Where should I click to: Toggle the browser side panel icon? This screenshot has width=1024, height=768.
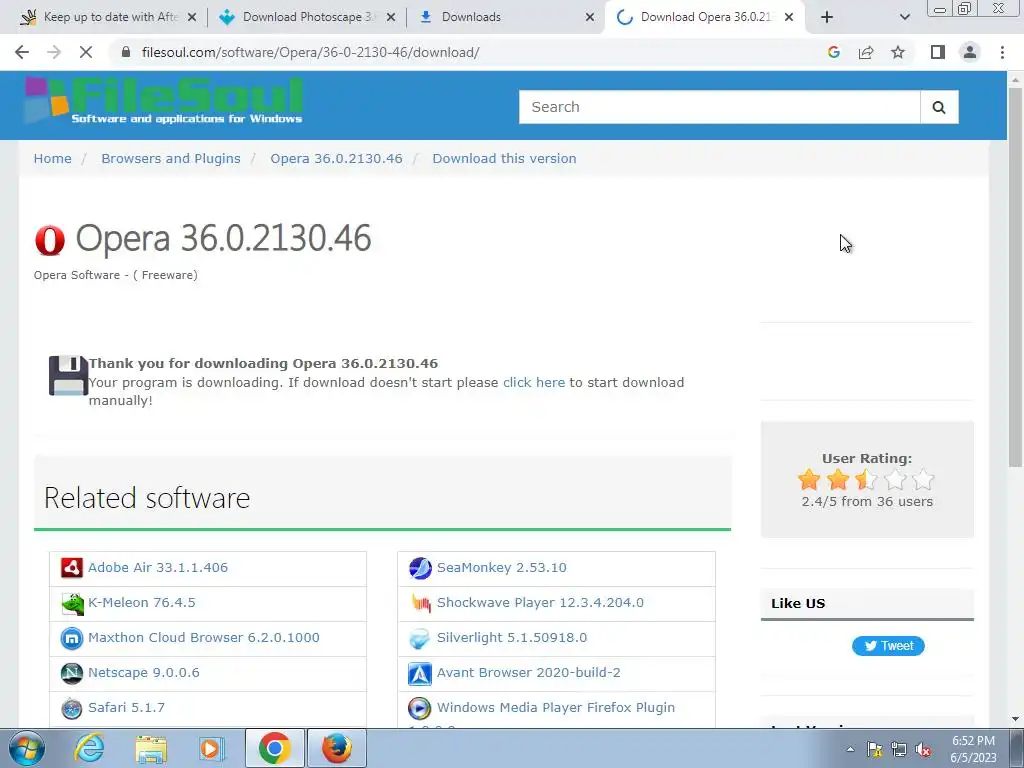pyautogui.click(x=938, y=52)
